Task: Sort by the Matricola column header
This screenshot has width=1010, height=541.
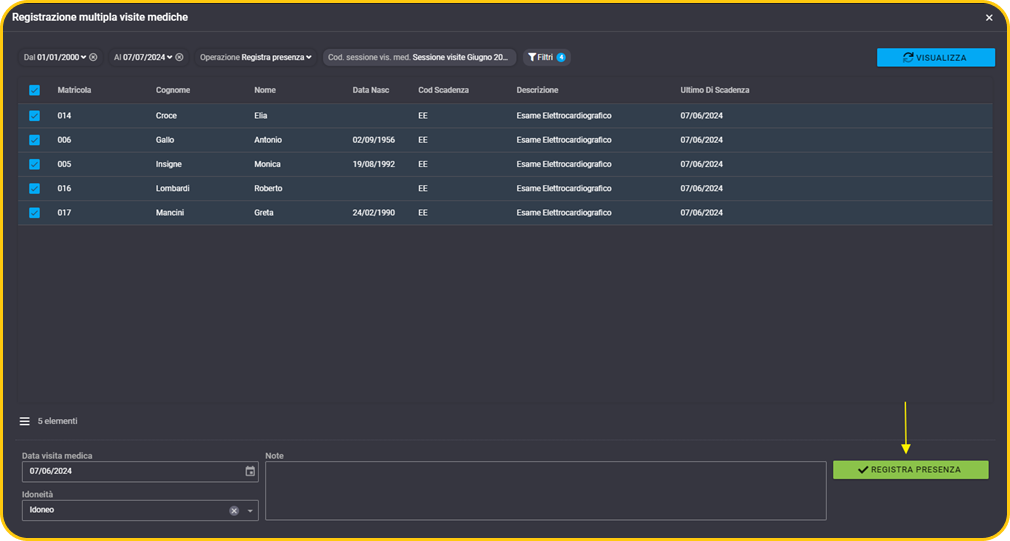Action: [74, 90]
